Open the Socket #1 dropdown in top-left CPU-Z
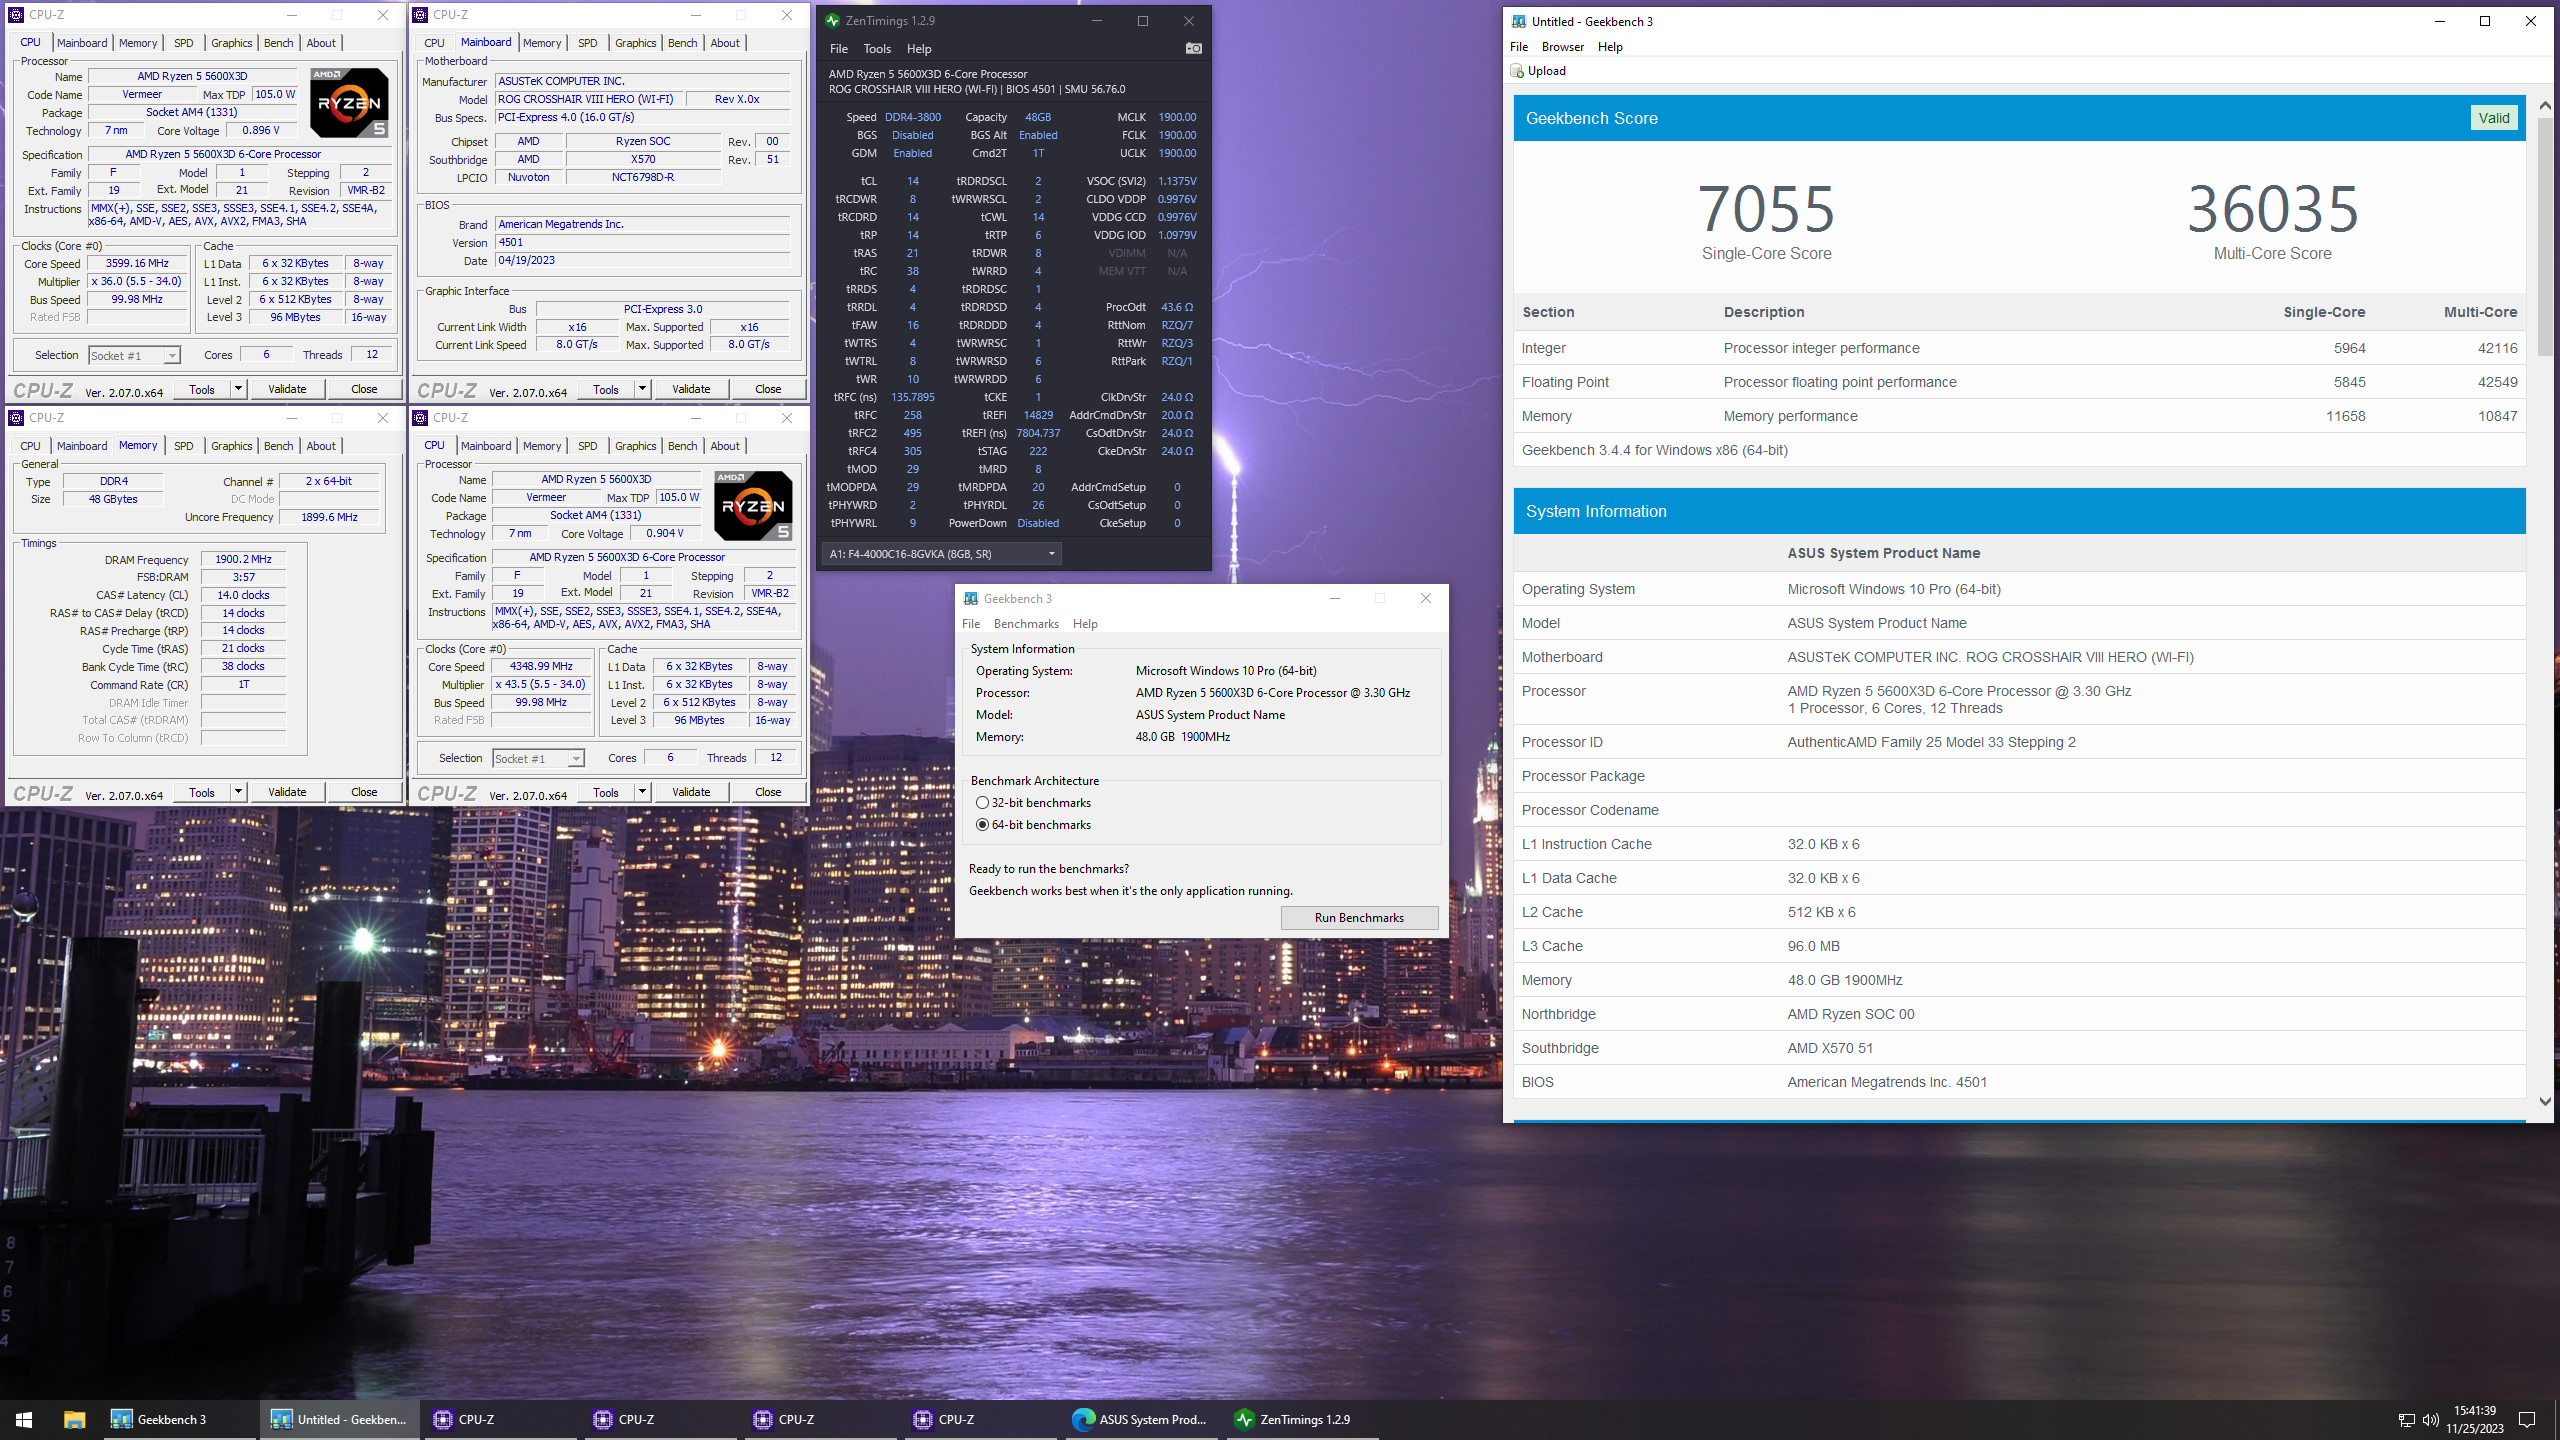Image resolution: width=2560 pixels, height=1440 pixels. tap(134, 355)
